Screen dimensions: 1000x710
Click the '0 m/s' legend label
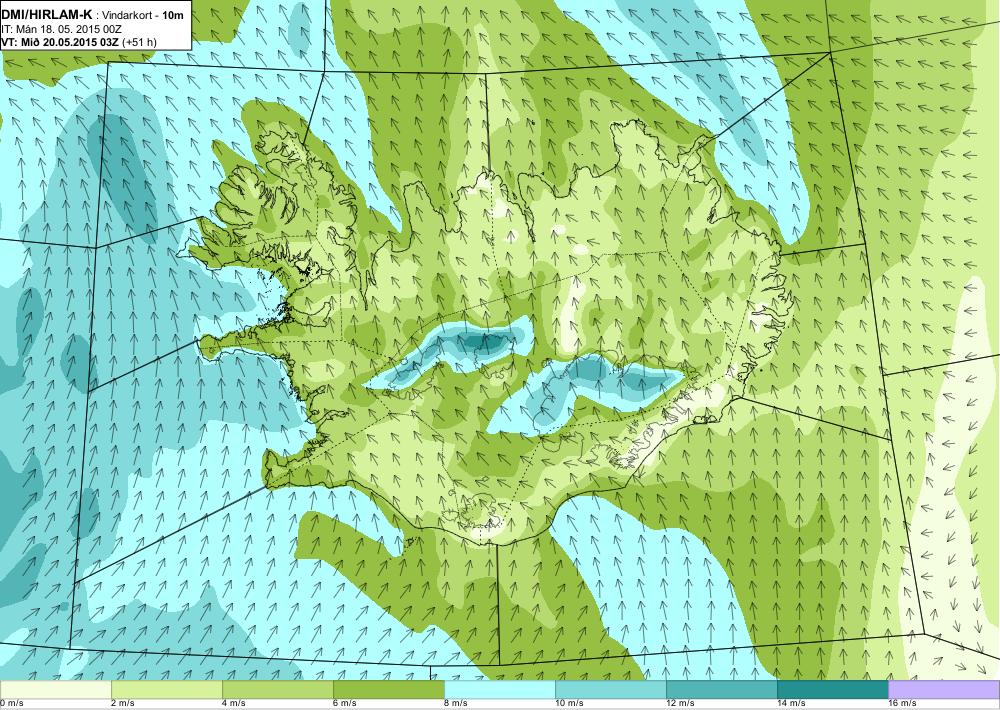(x=12, y=704)
